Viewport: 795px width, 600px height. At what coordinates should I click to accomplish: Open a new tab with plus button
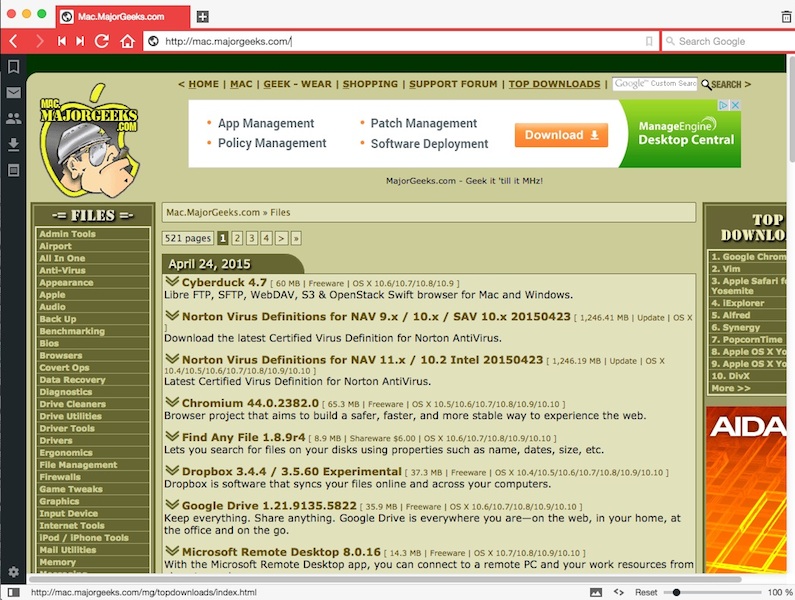203,17
